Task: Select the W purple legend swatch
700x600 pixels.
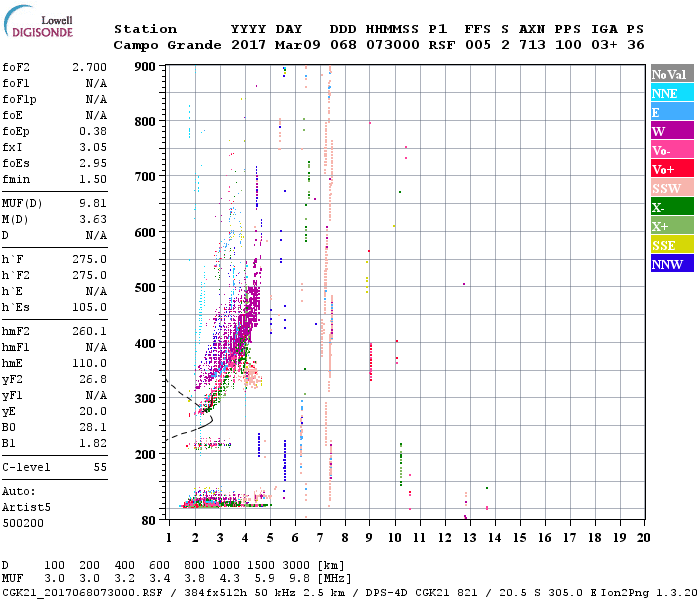Action: click(x=672, y=131)
